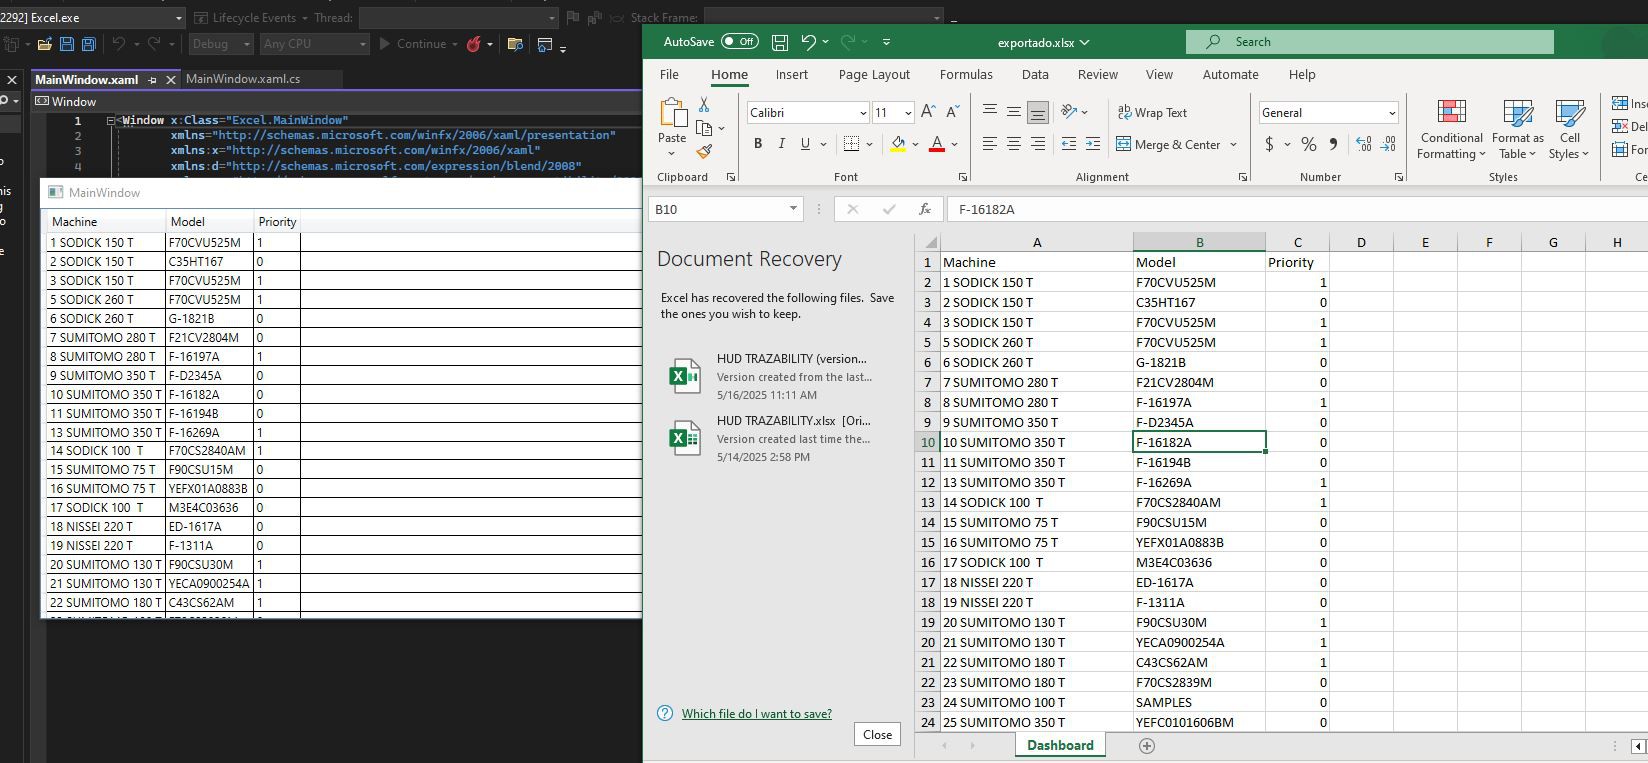Toggle Wrap Text for selected cell
Image resolution: width=1648 pixels, height=763 pixels.
point(1152,113)
